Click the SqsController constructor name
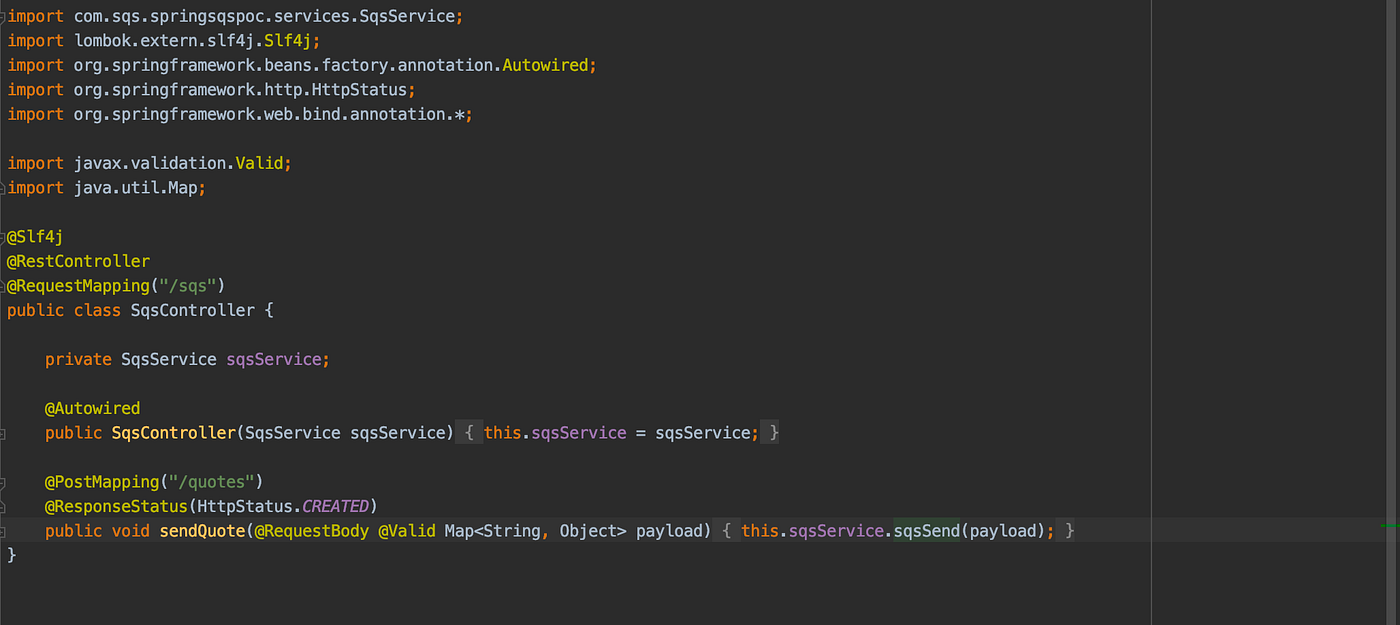Screen dimensions: 1400x625 click(x=173, y=433)
